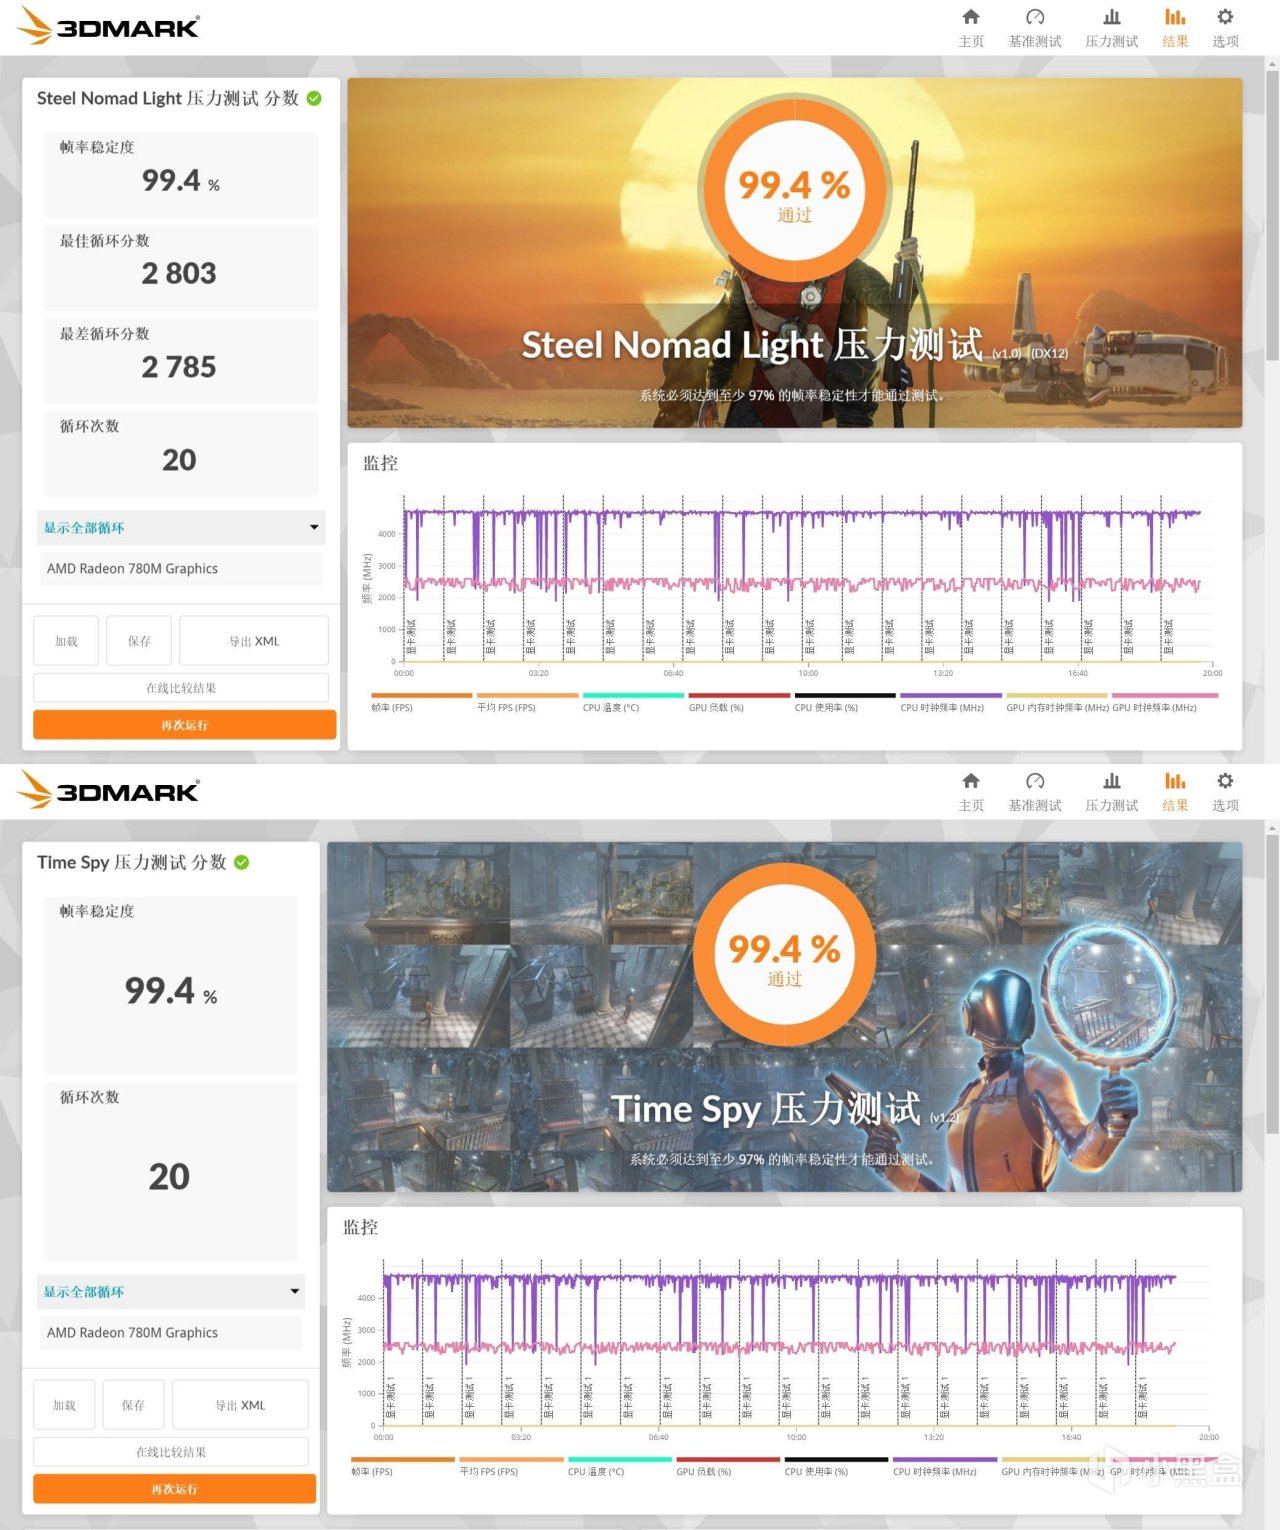
Task: Click the scroll-up arrow in Time Spy window
Action: [x=1272, y=828]
